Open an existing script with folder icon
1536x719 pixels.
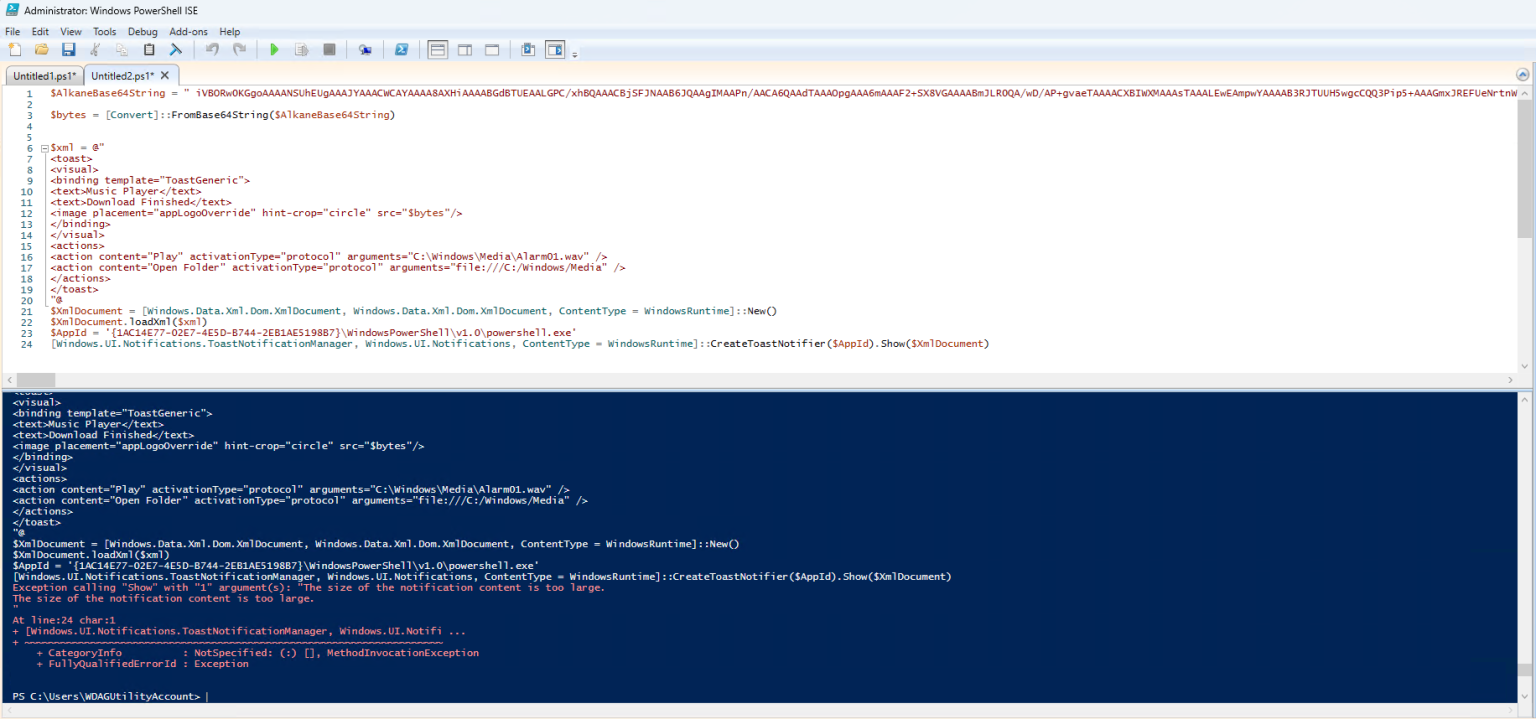click(x=39, y=49)
